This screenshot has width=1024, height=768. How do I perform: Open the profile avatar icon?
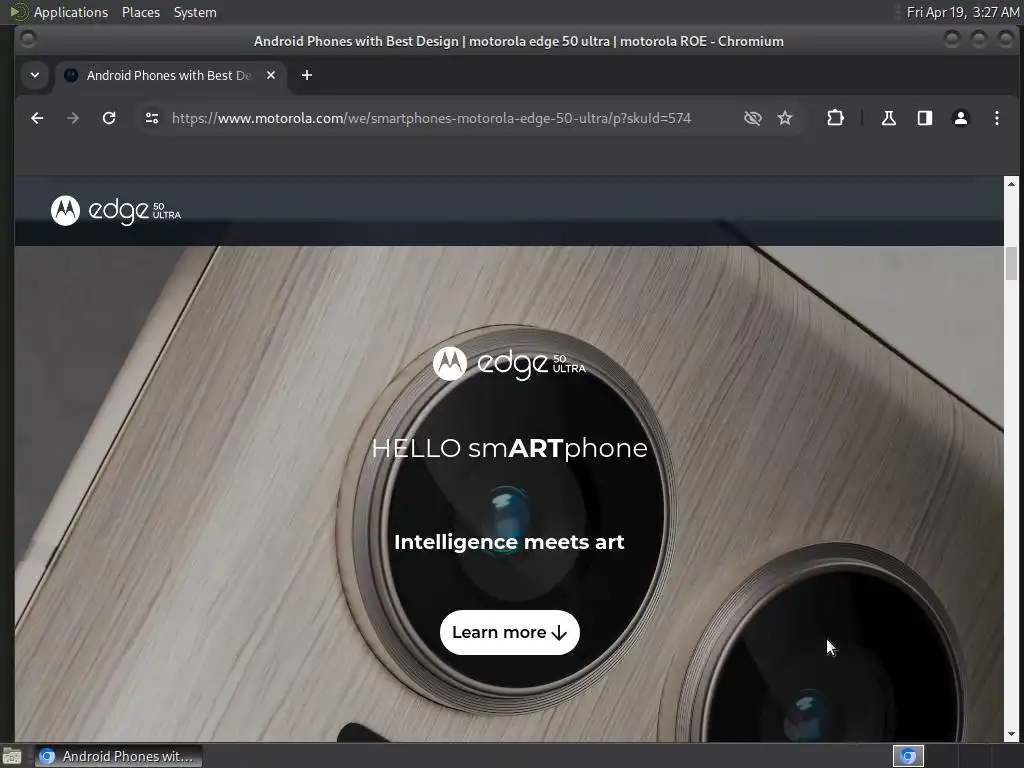click(961, 118)
